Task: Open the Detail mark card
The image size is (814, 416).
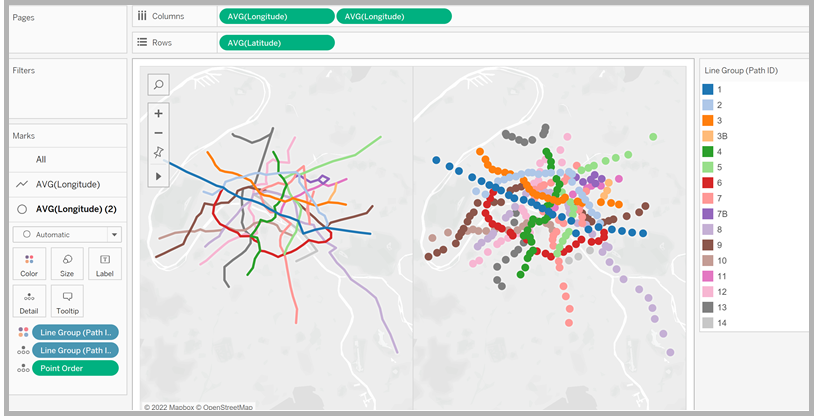Action: 29,301
